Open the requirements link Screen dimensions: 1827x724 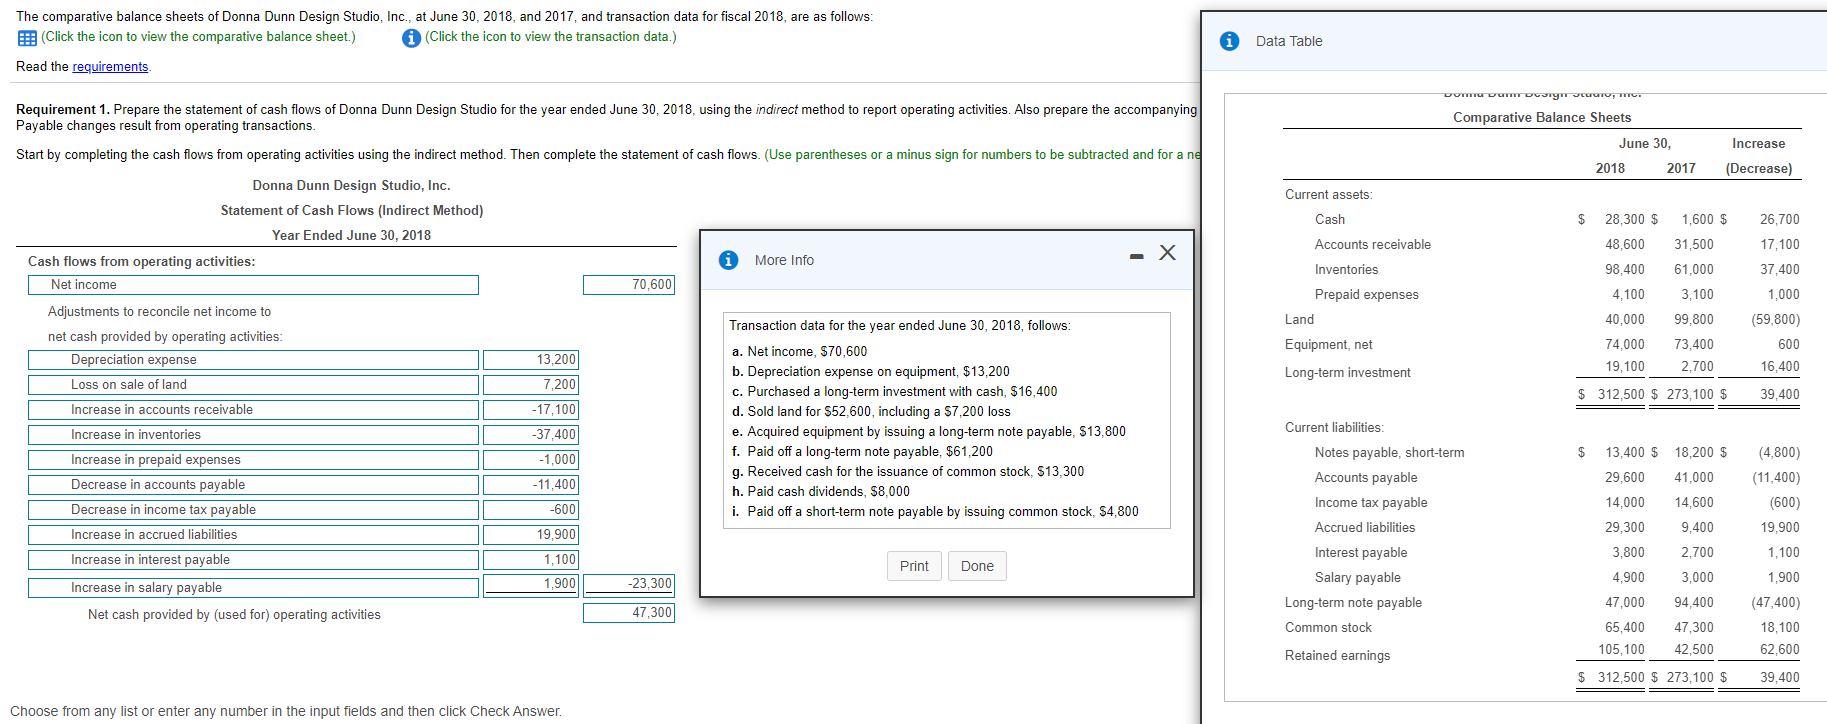point(110,67)
